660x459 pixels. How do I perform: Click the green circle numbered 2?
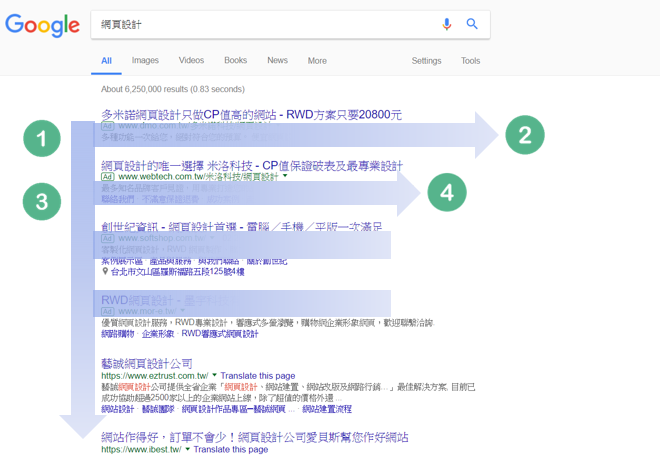[x=525, y=134]
